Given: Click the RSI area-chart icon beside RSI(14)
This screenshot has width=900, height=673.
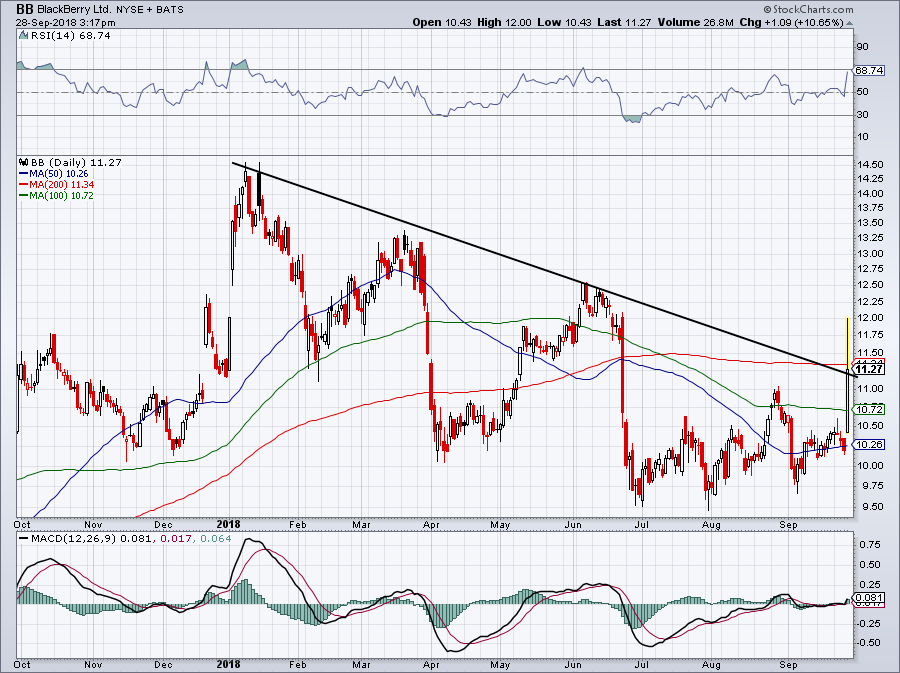Looking at the screenshot, I should pyautogui.click(x=24, y=35).
